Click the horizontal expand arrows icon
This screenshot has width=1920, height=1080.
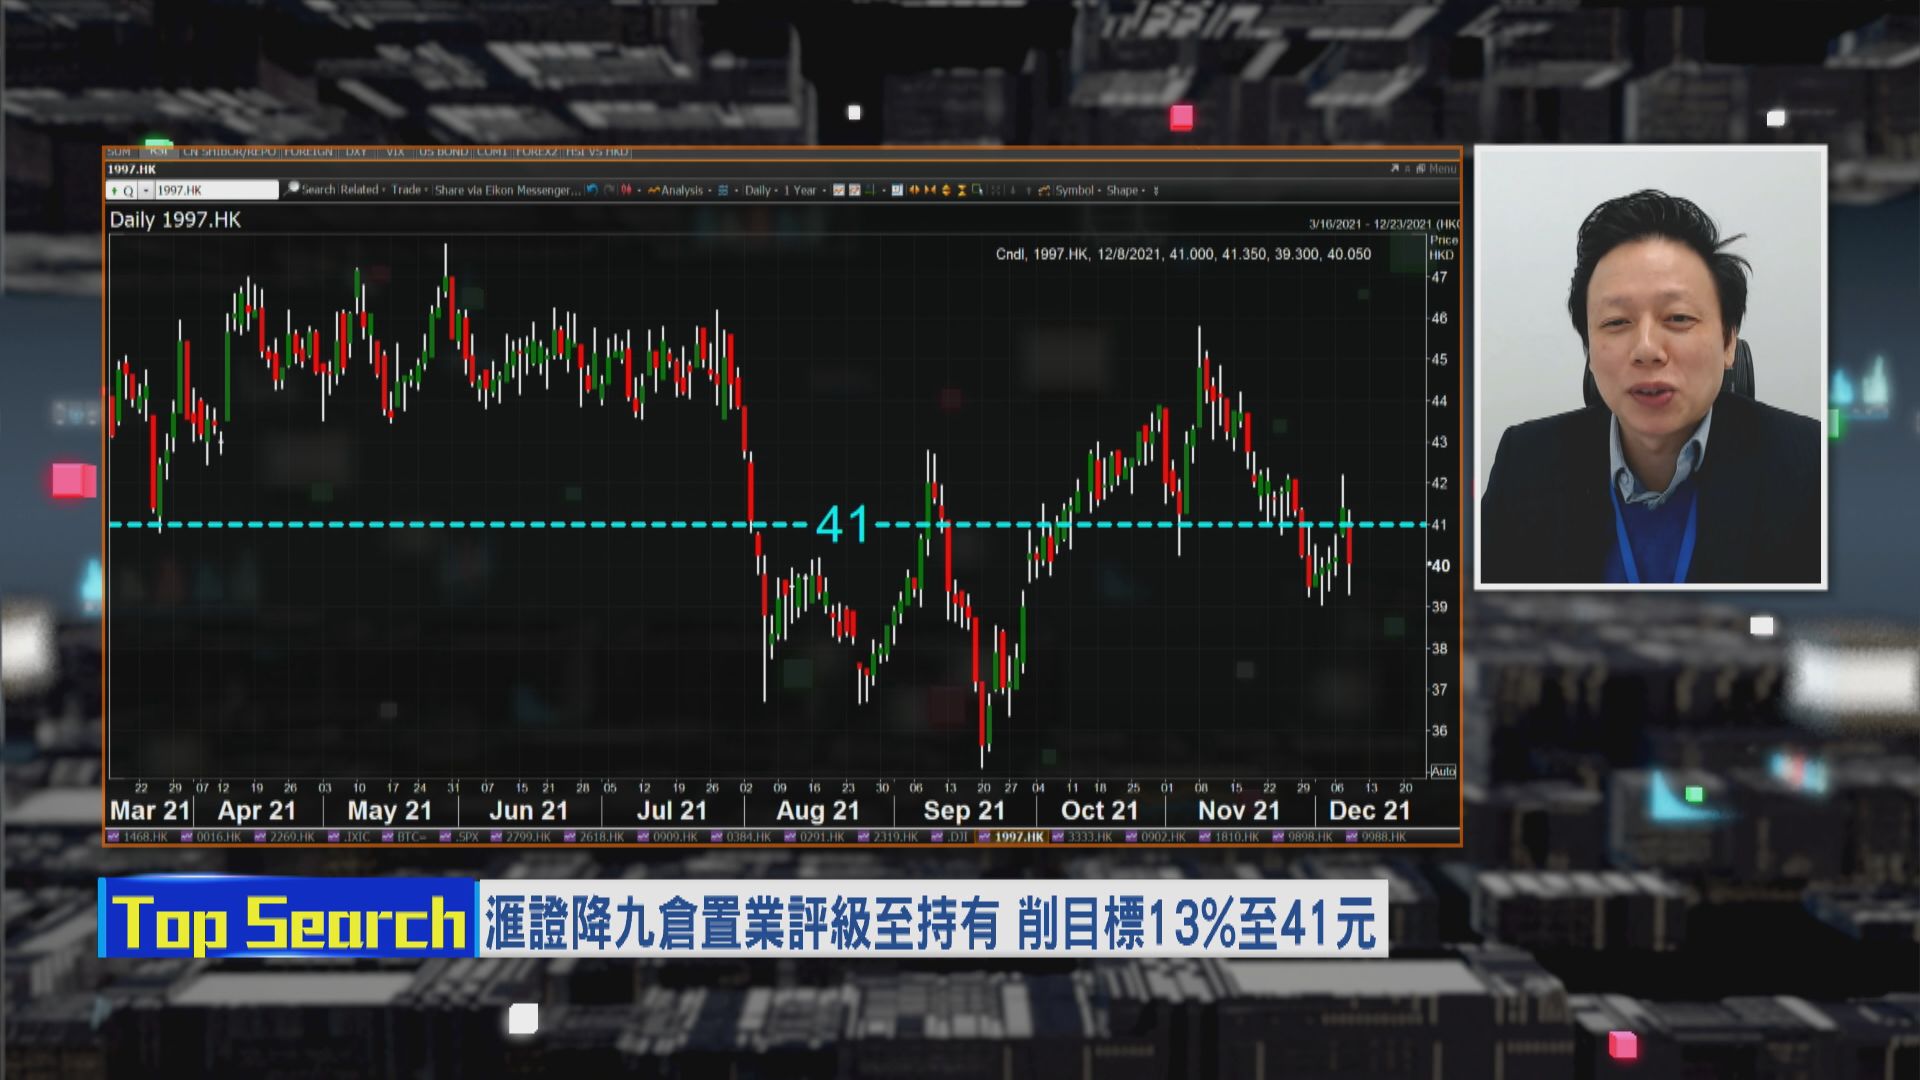[913, 190]
